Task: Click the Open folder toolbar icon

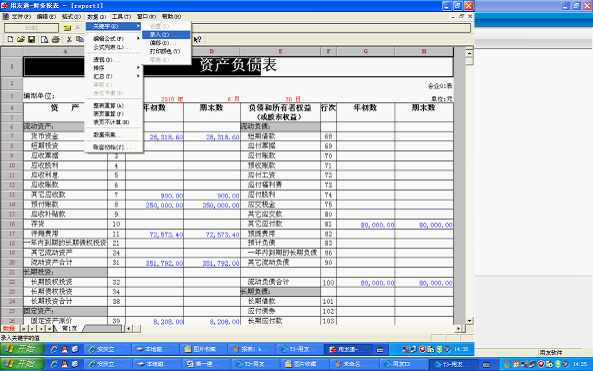Action: (21, 39)
